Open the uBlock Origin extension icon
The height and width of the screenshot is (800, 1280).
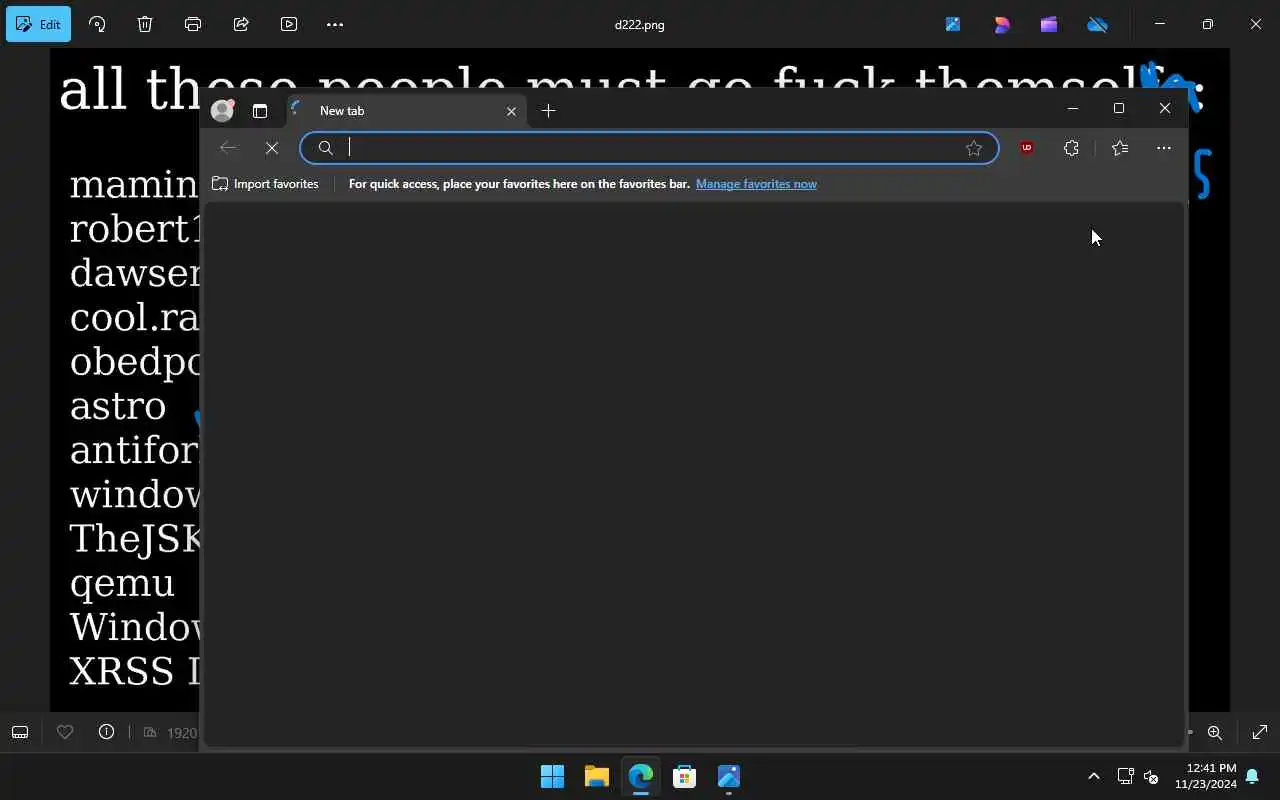1026,148
